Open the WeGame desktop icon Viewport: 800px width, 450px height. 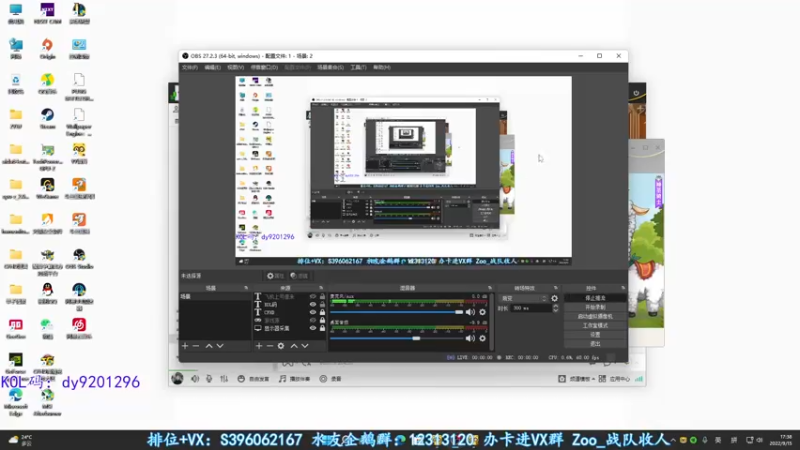point(47,188)
